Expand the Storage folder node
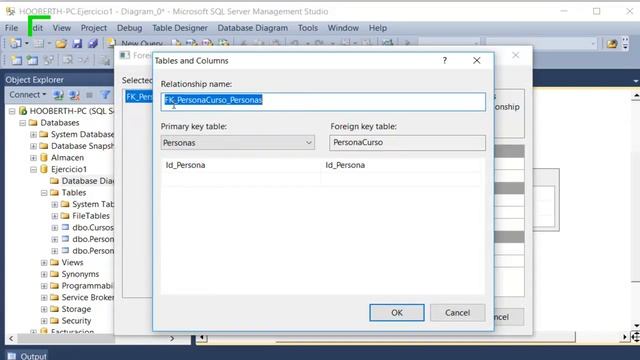Image resolution: width=640 pixels, height=360 pixels. [x=44, y=309]
